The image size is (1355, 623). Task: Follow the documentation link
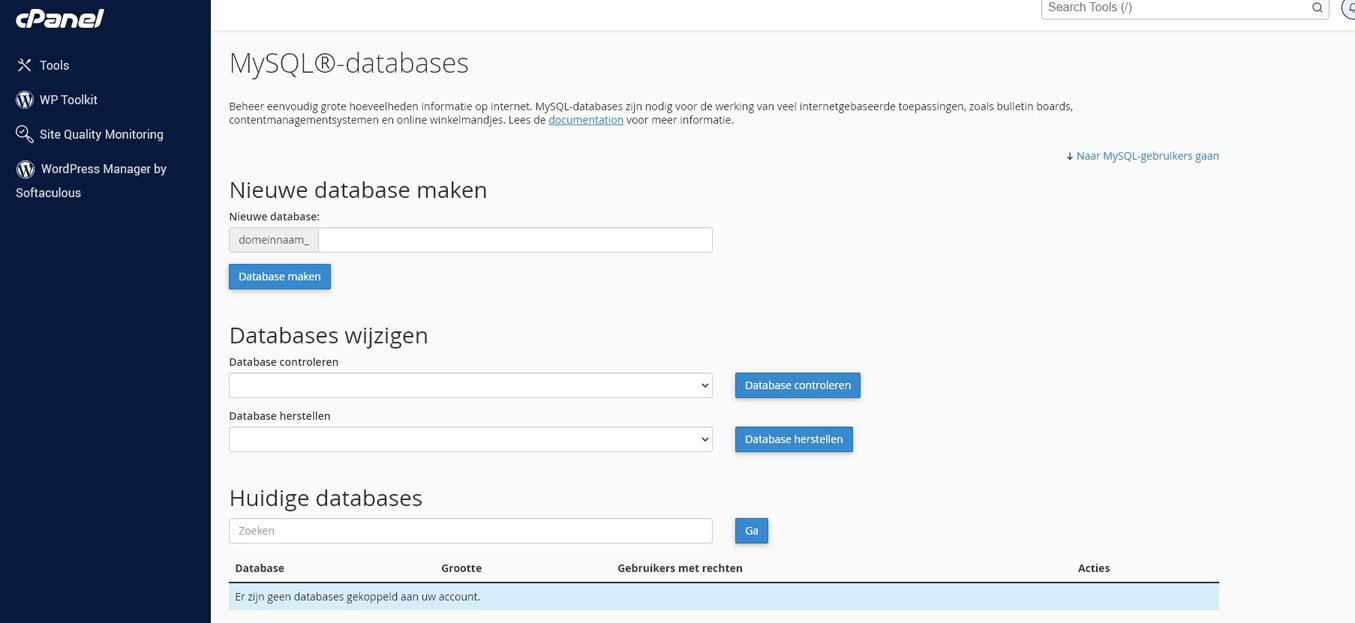coord(586,120)
